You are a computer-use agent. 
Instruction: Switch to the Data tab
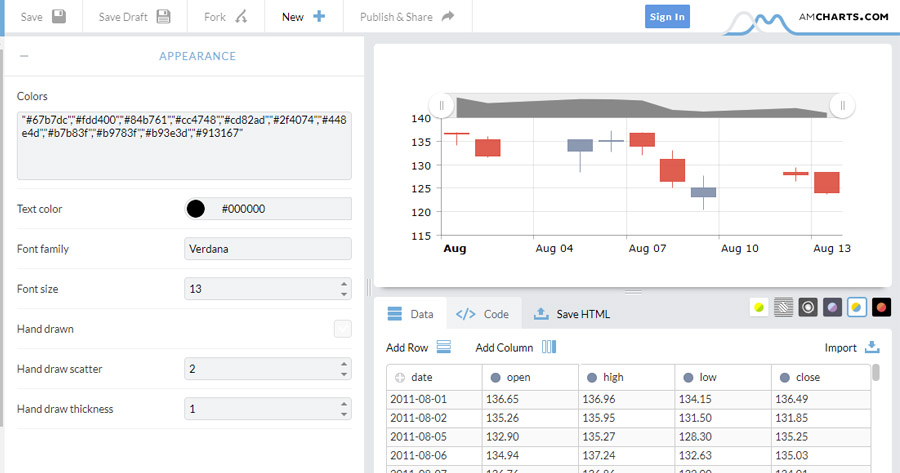click(x=410, y=314)
